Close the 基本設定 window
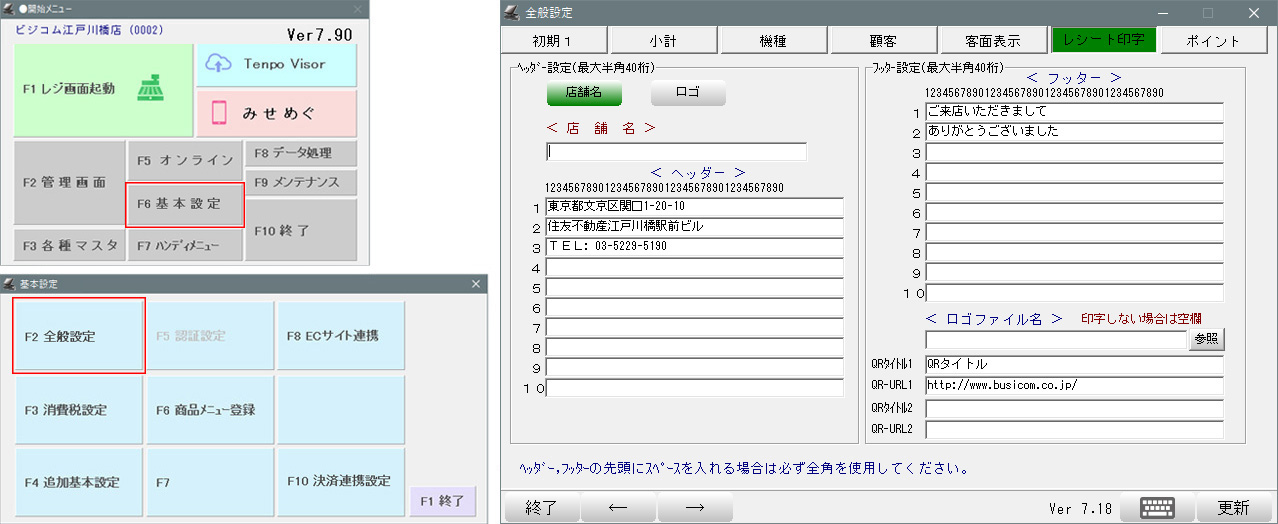Screen dimensions: 1278x524 coord(476,284)
